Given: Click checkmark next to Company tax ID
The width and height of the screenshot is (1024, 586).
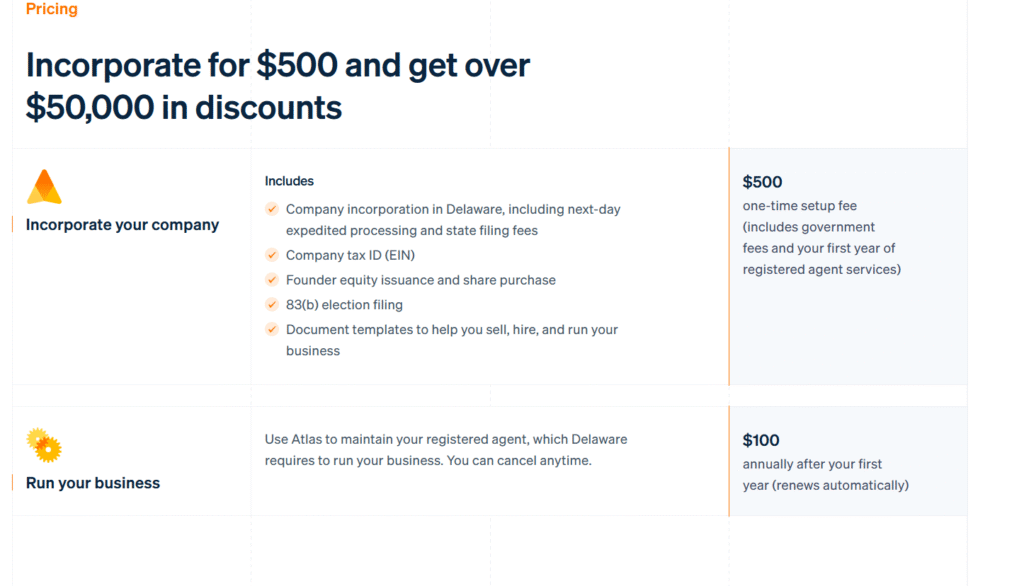Looking at the screenshot, I should [272, 255].
